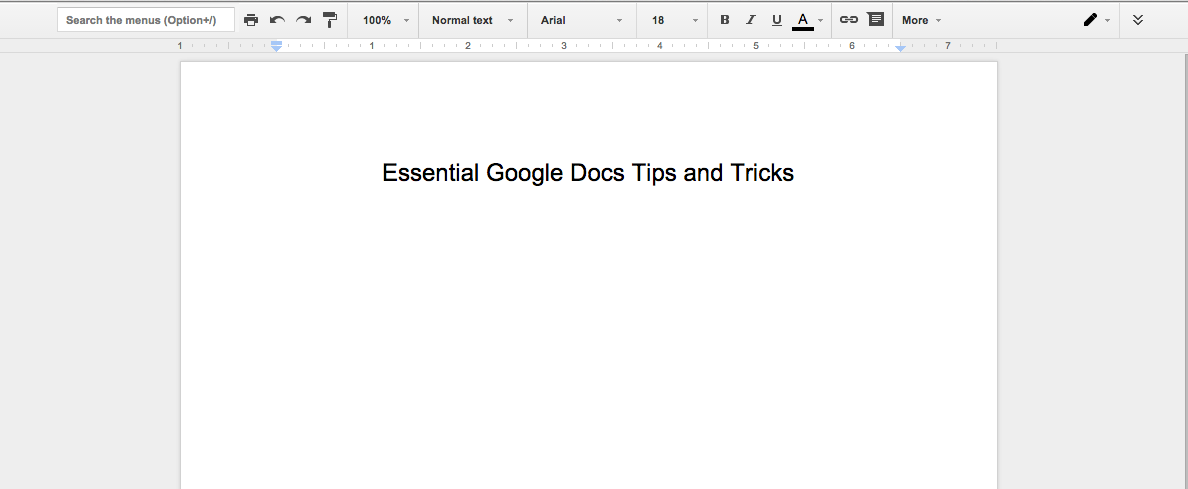Screen dimensions: 1188x489
Task: Toggle italic formatting
Action: coord(750,20)
